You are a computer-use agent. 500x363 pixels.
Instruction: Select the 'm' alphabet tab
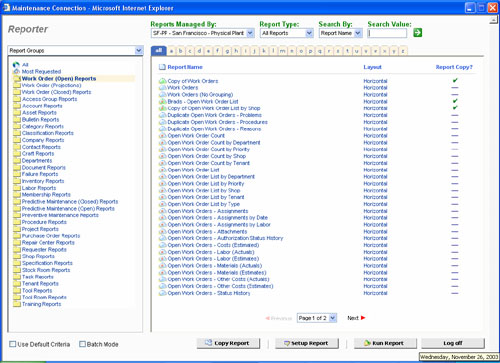click(282, 51)
